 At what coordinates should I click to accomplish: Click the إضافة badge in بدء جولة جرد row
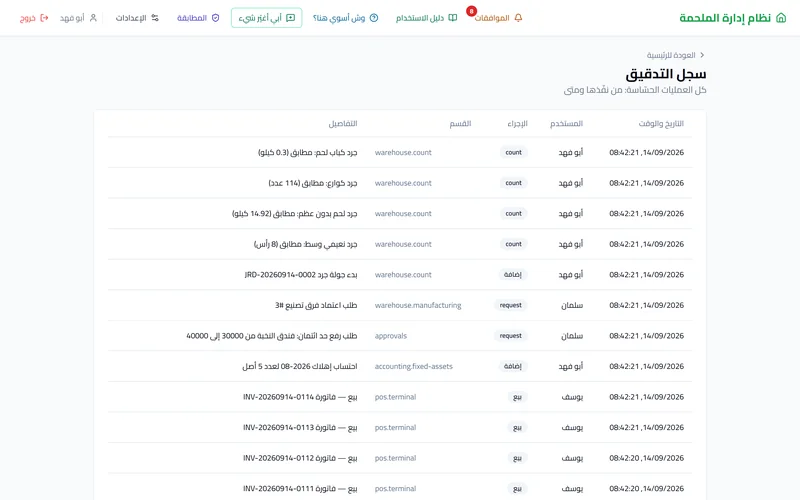513,274
